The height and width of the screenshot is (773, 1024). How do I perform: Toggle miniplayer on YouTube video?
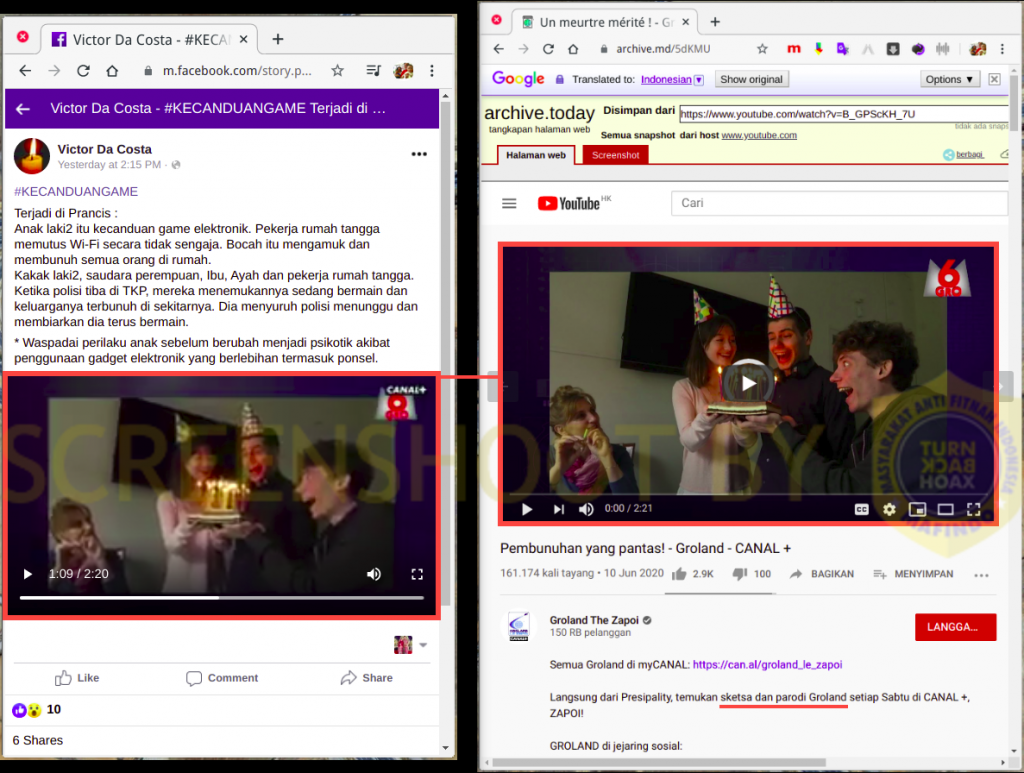(x=917, y=509)
